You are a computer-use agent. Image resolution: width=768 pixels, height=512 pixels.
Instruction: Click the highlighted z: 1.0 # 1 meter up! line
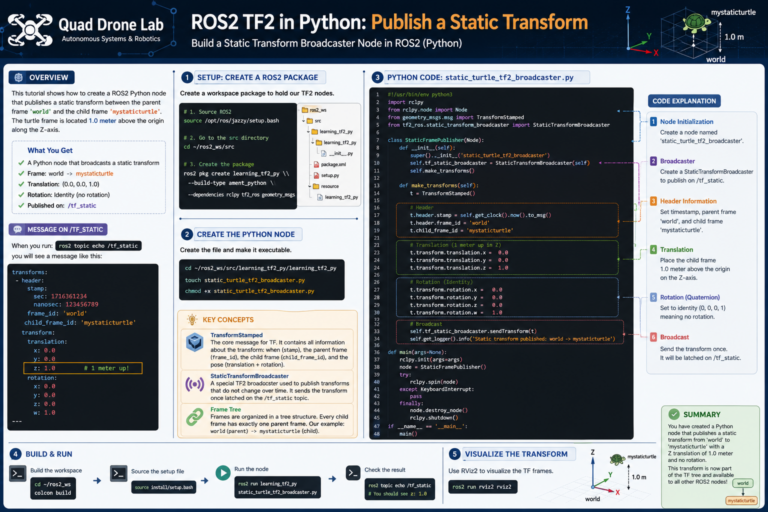83,368
